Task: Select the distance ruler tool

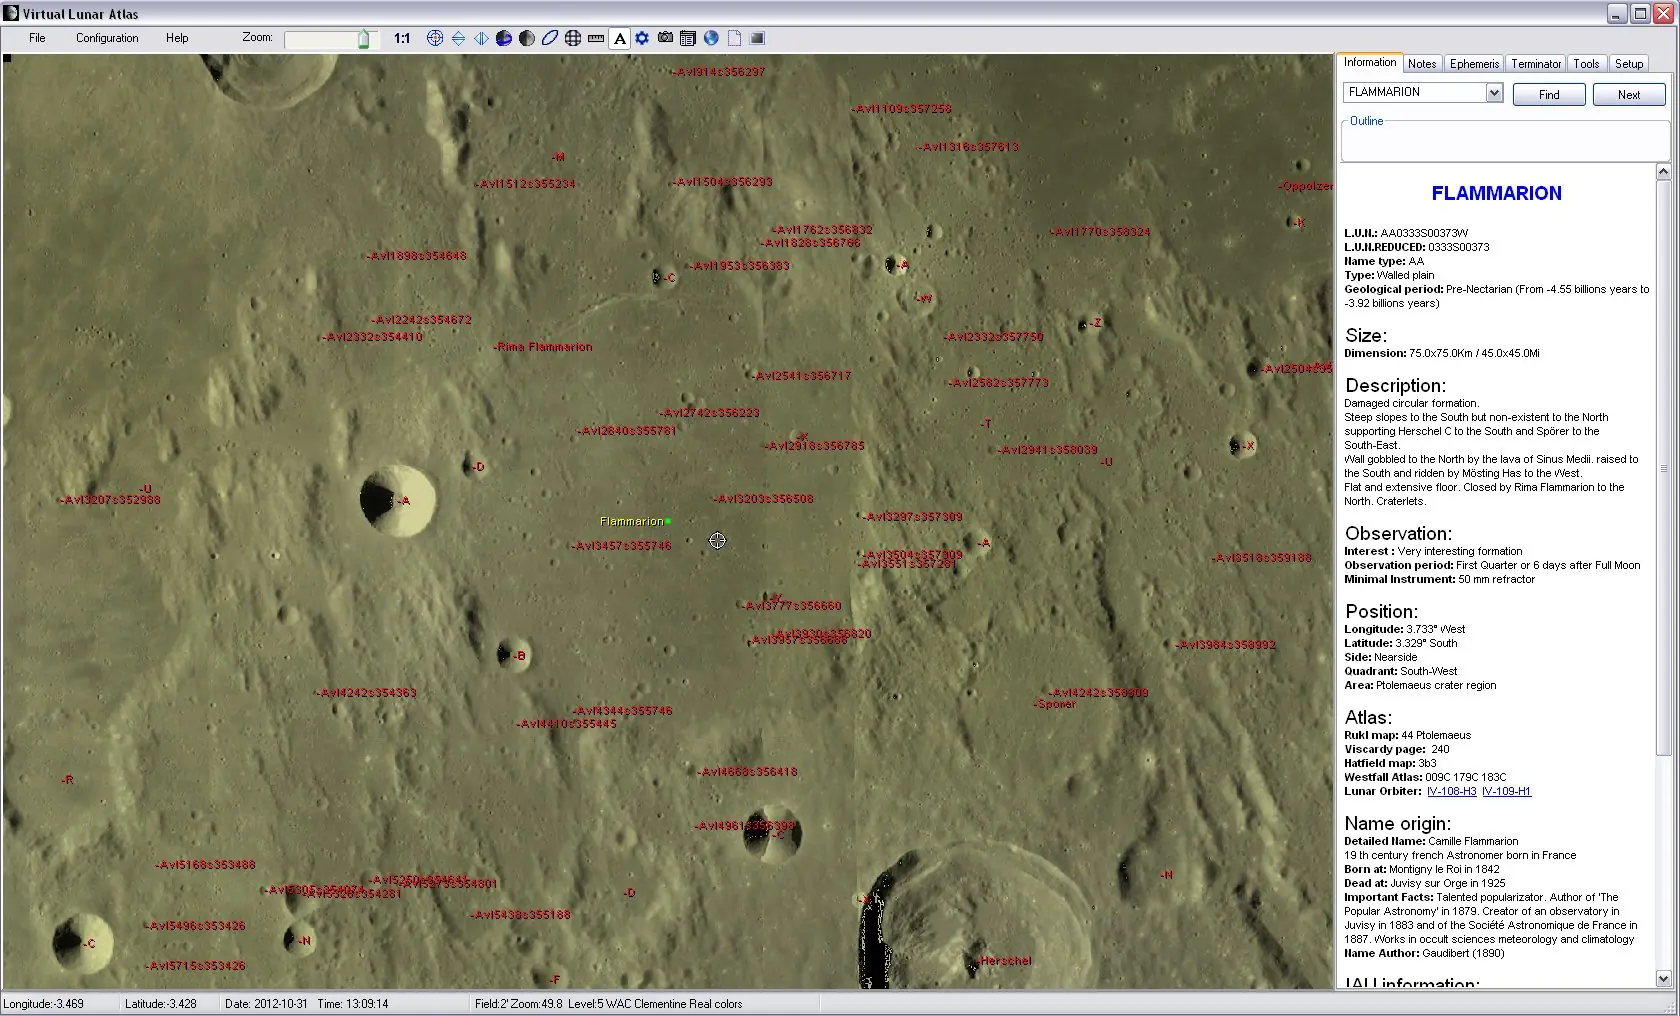Action: click(x=596, y=38)
